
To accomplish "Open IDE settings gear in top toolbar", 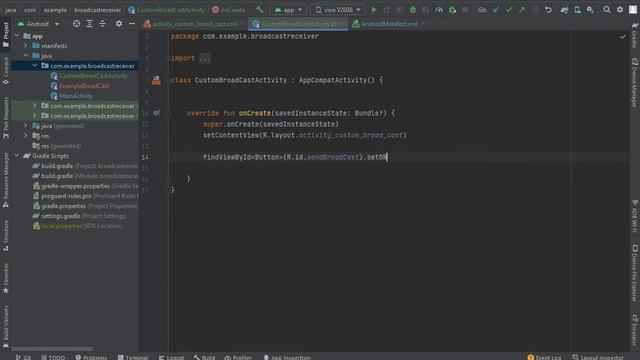I will (620, 9).
